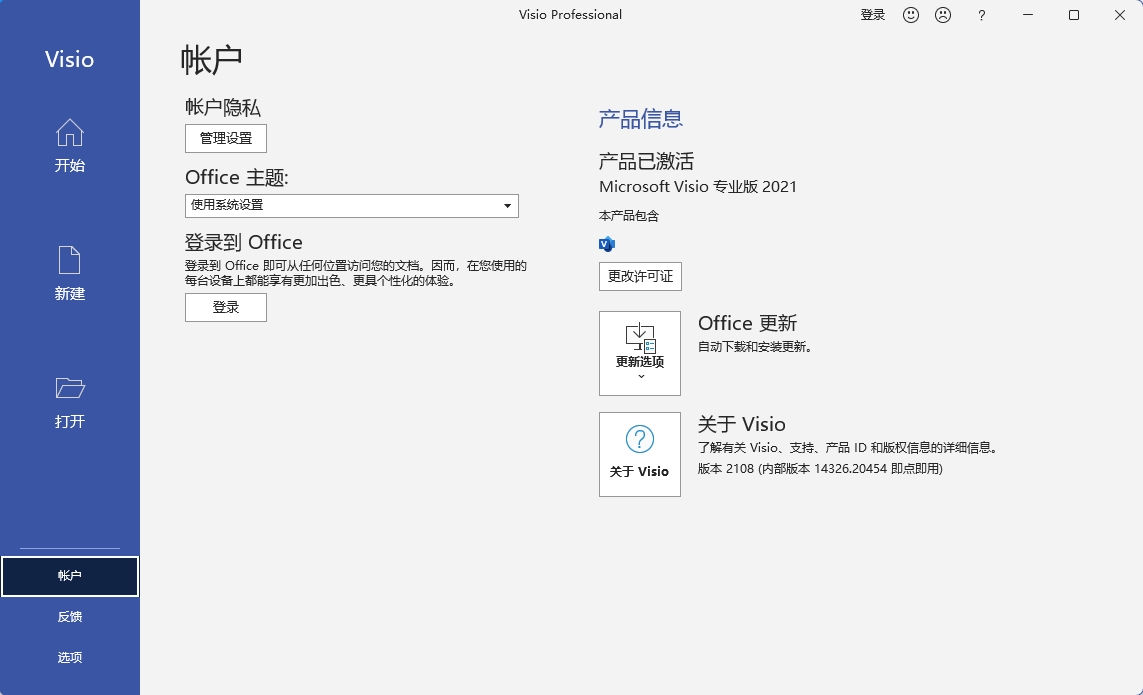Open the Feedback (反馈) sidebar item
The width and height of the screenshot is (1143, 695).
pos(70,617)
